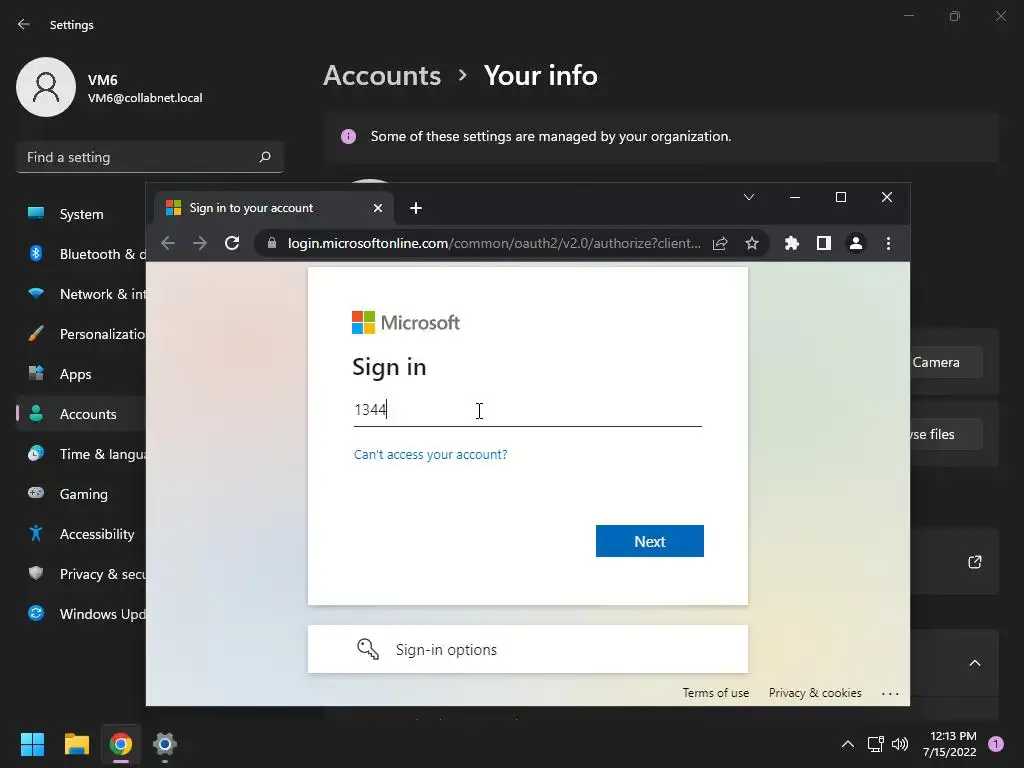Click Terms of use link
This screenshot has height=768, width=1024.
click(x=716, y=693)
